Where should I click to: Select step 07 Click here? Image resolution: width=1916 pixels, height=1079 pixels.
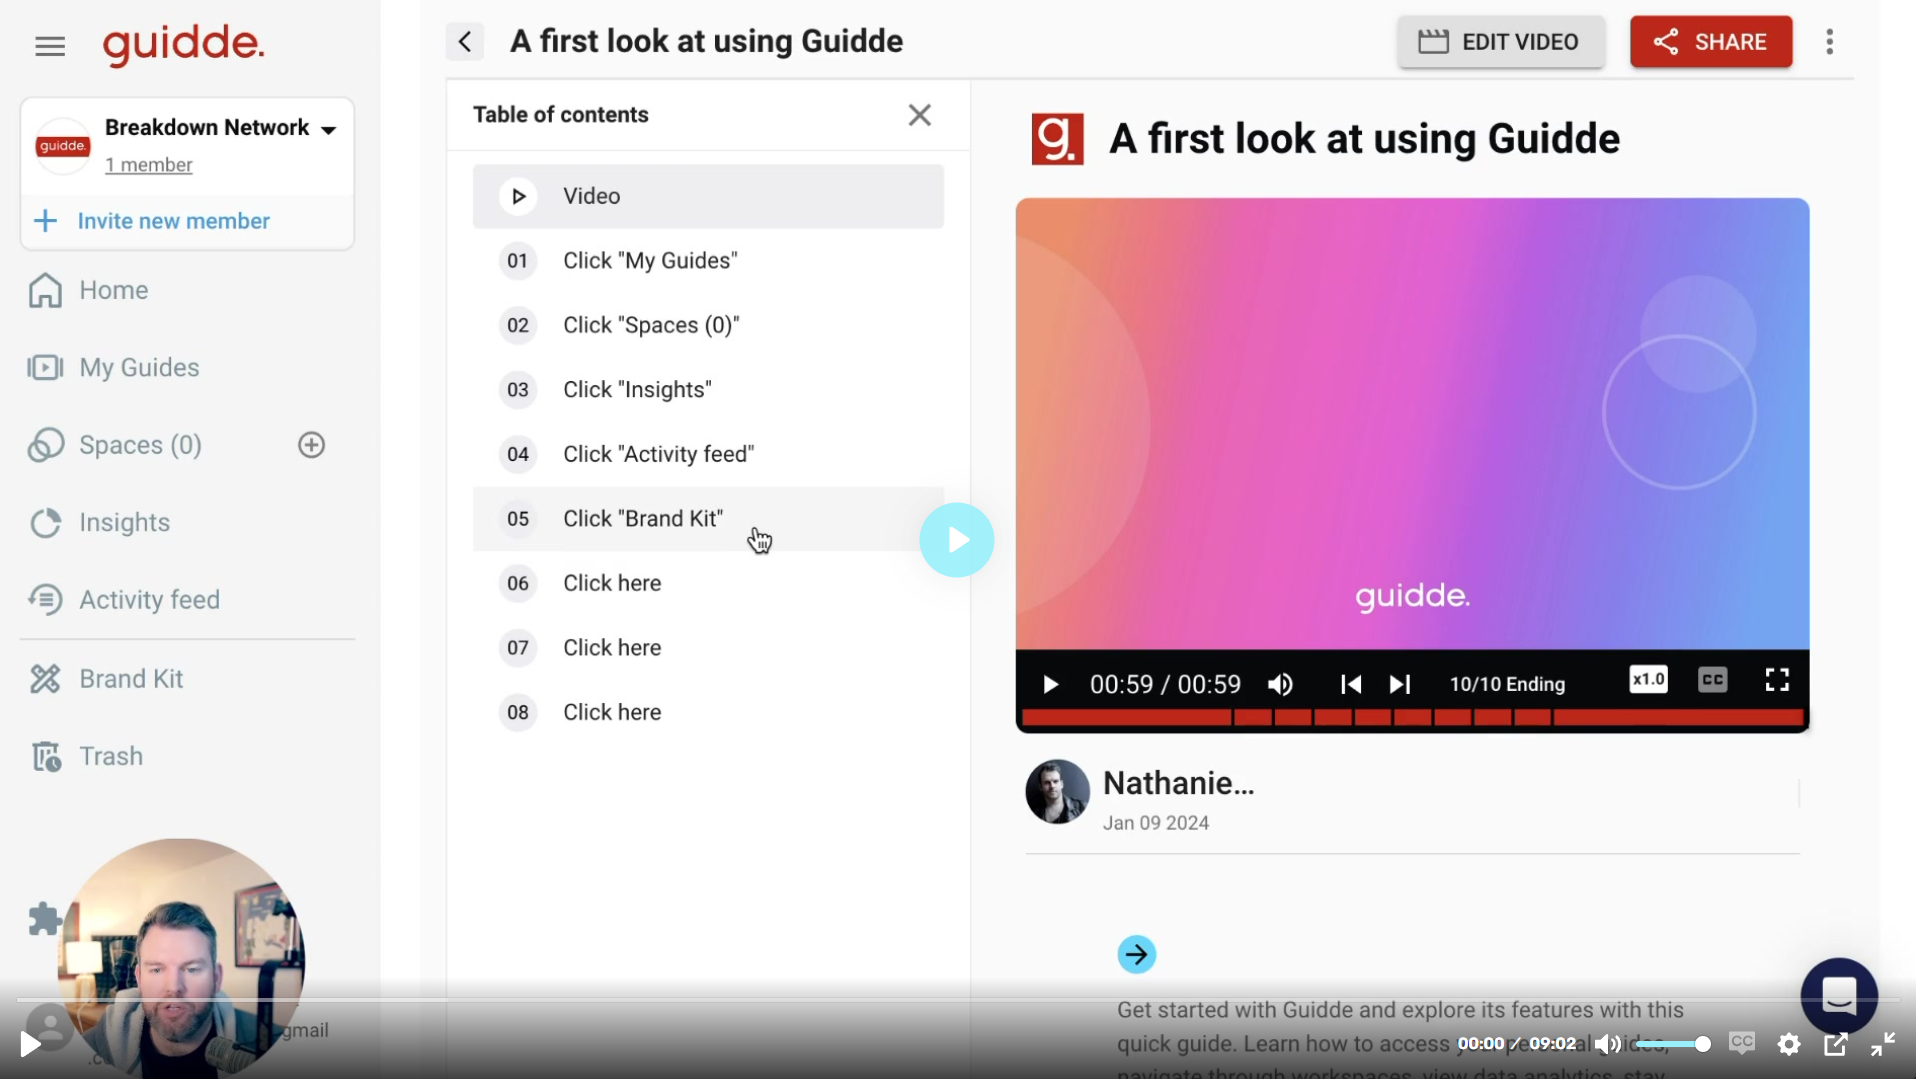pos(708,648)
